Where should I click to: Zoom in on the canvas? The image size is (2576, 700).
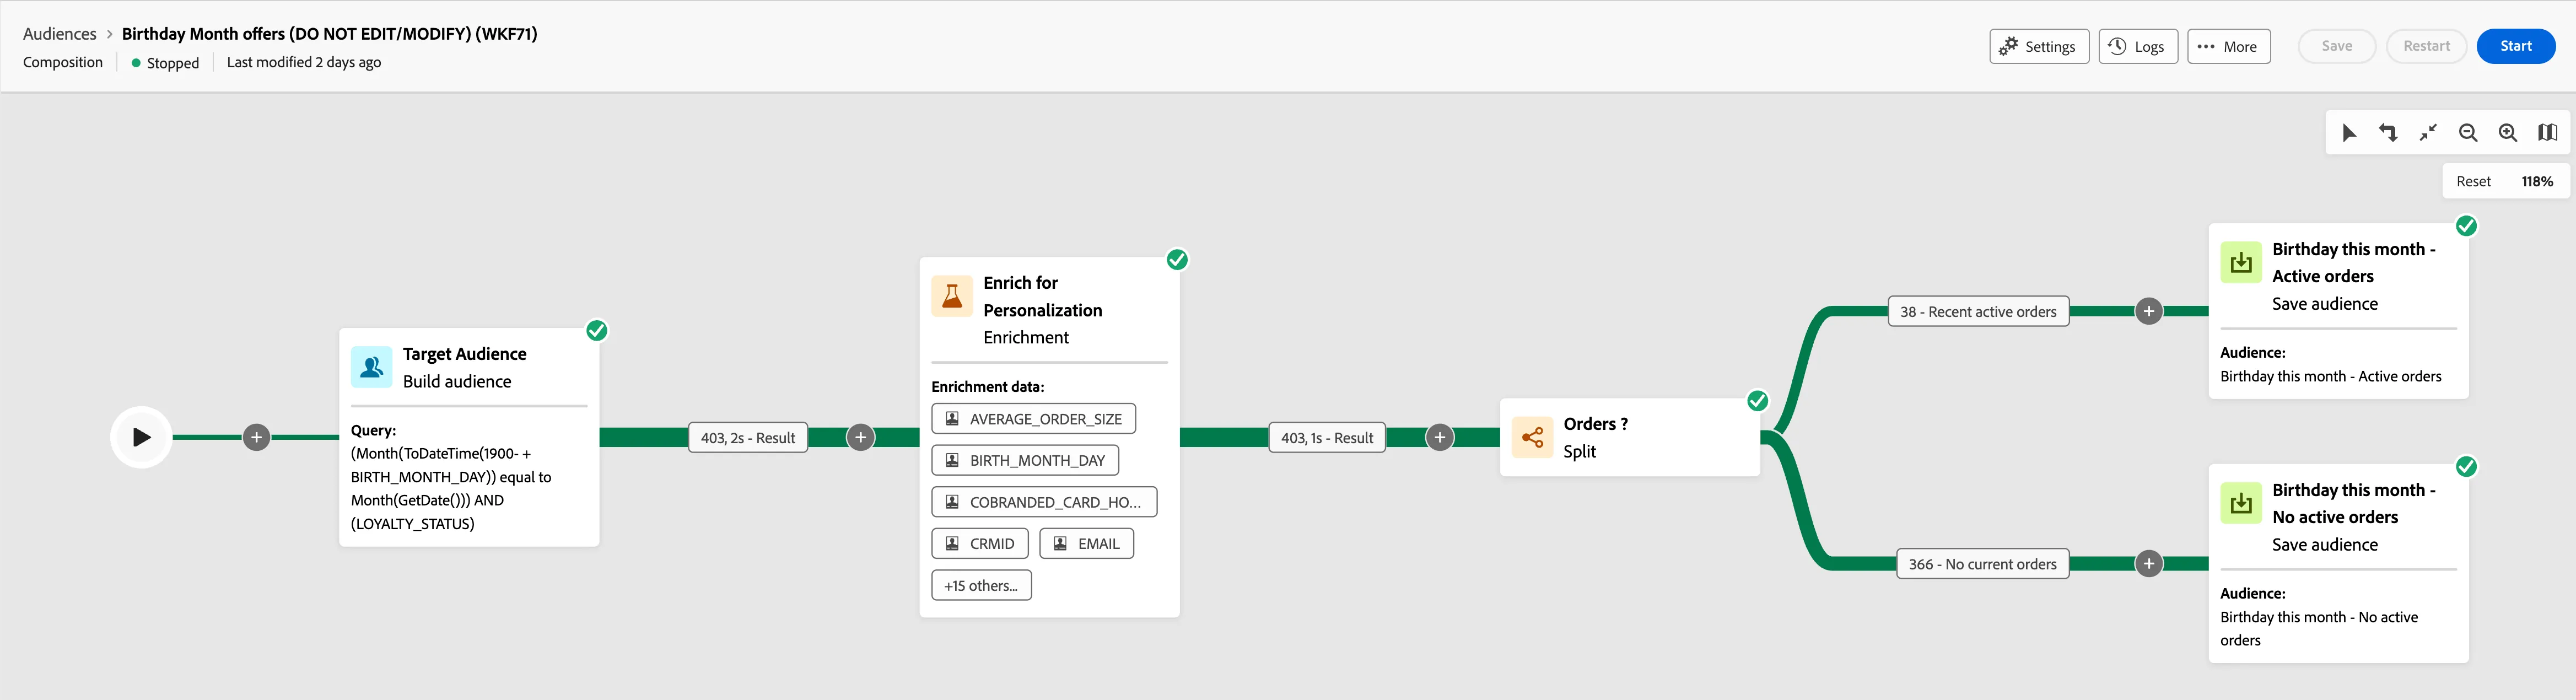tap(2508, 132)
